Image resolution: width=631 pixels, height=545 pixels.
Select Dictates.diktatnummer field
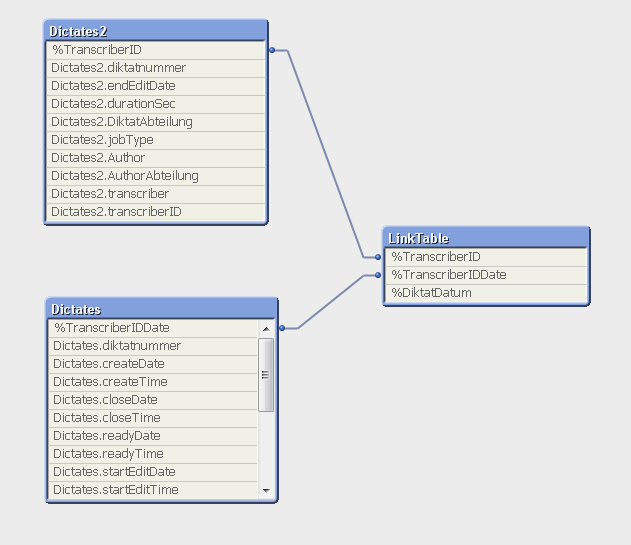coord(153,346)
